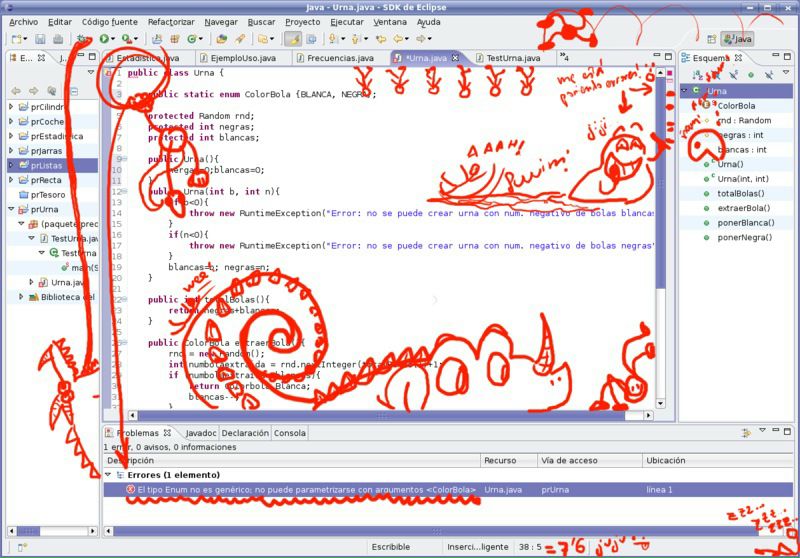Click Package Explorer up-level icon
800x558 pixels.
click(52, 91)
